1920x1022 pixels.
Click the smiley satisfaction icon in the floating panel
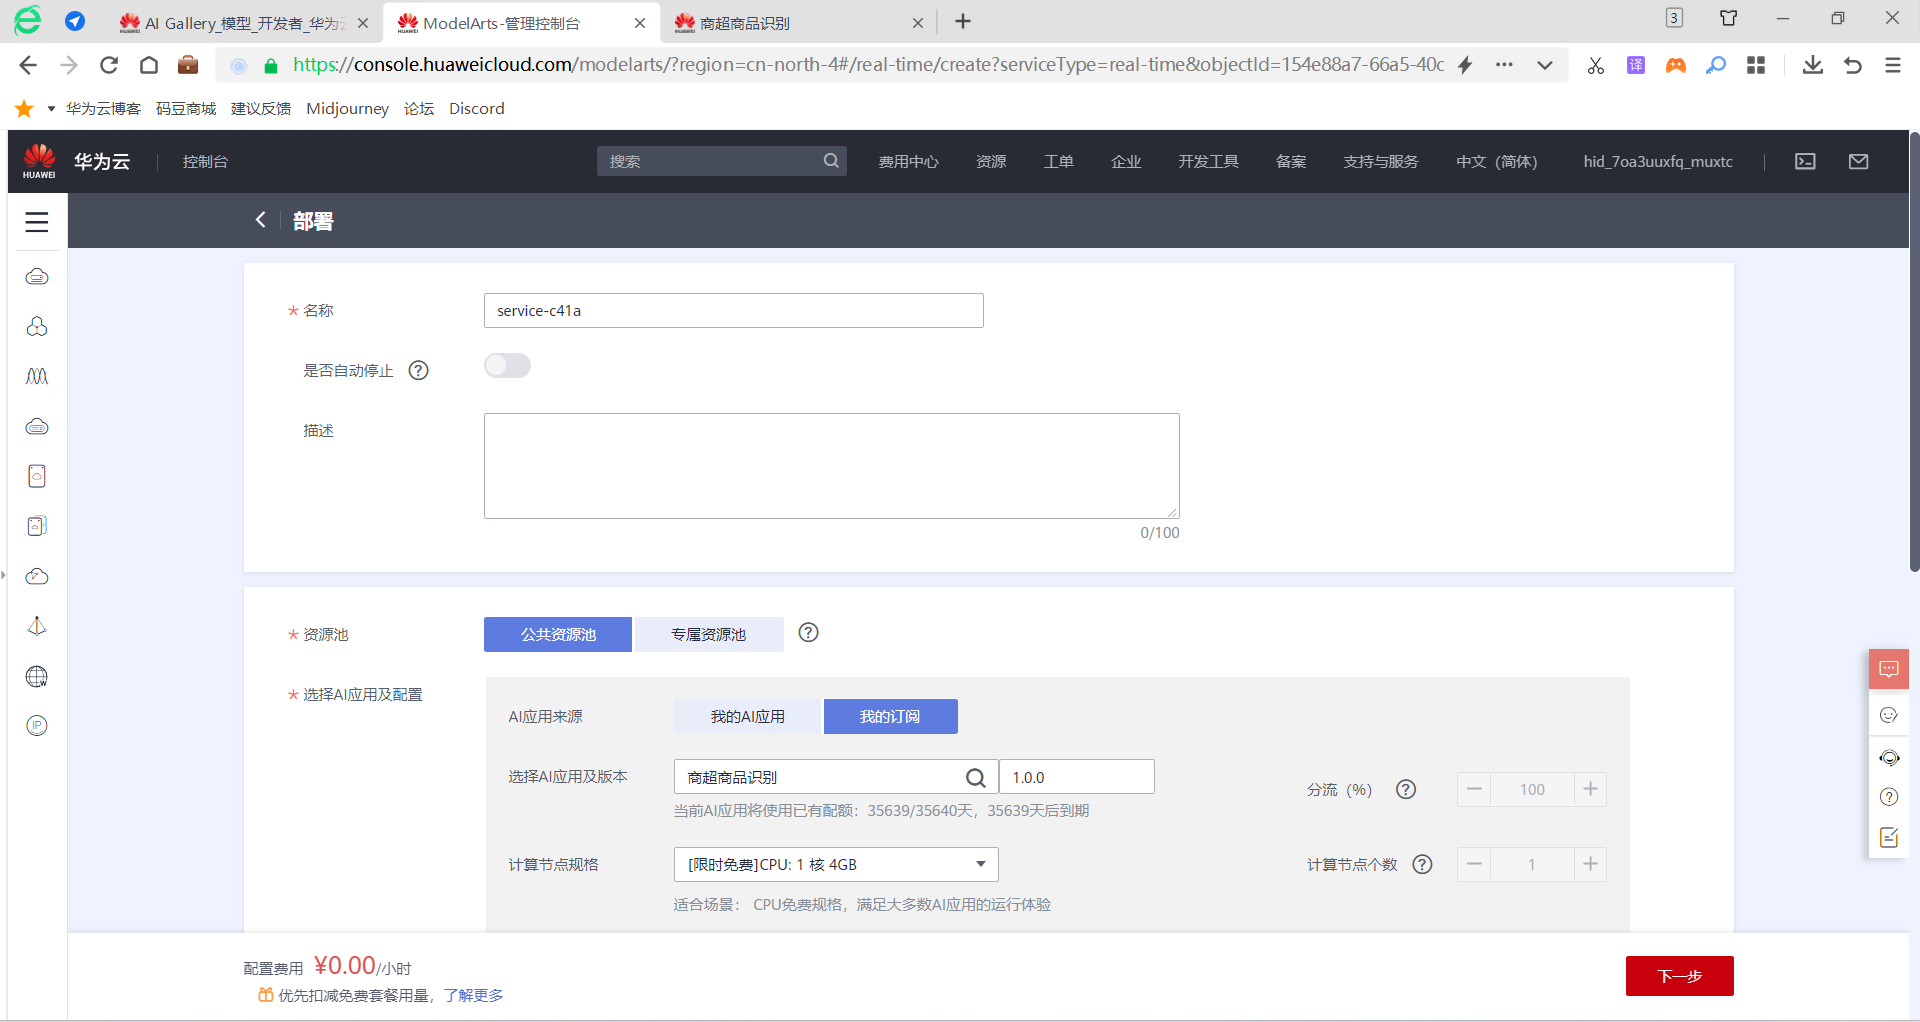point(1889,715)
